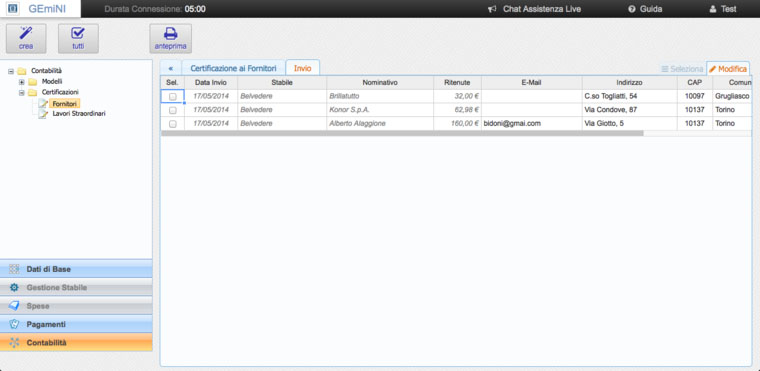
Task: Sort by Nominativo column header
Action: coord(380,82)
